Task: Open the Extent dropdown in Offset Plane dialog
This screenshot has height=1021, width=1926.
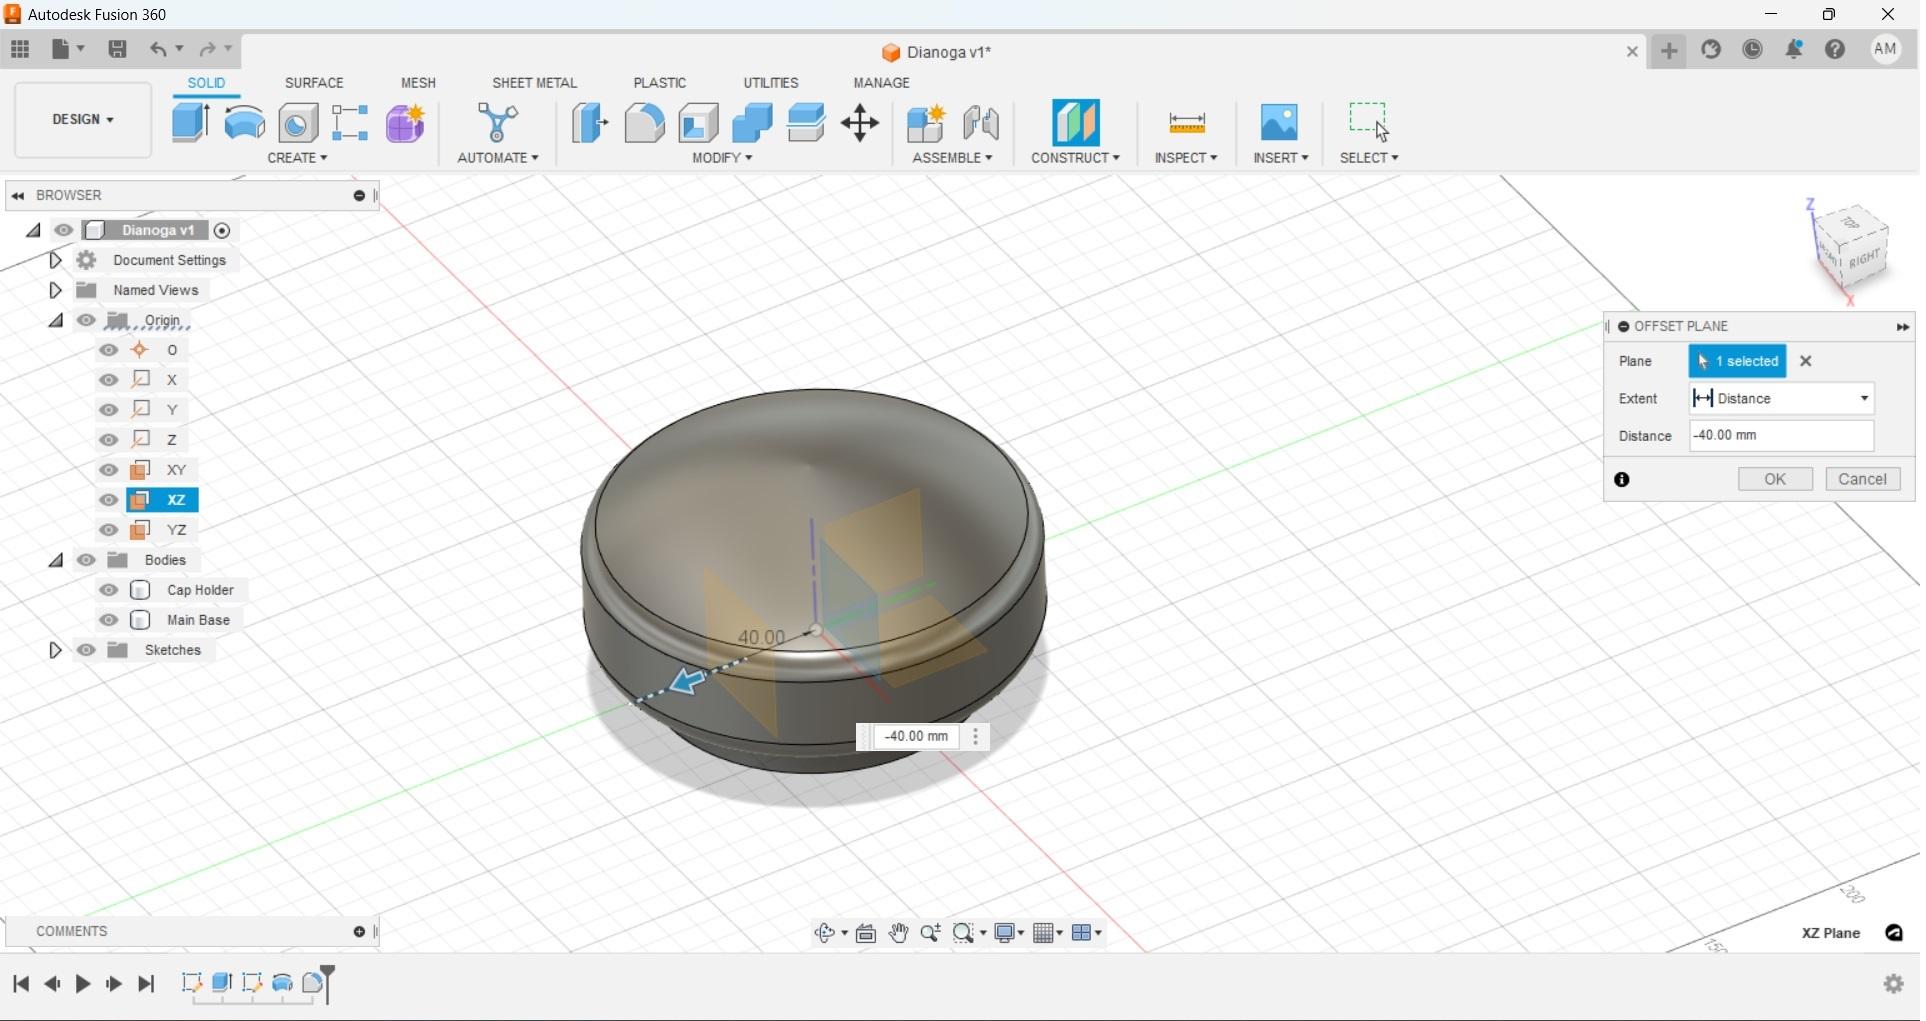Action: tap(1862, 398)
